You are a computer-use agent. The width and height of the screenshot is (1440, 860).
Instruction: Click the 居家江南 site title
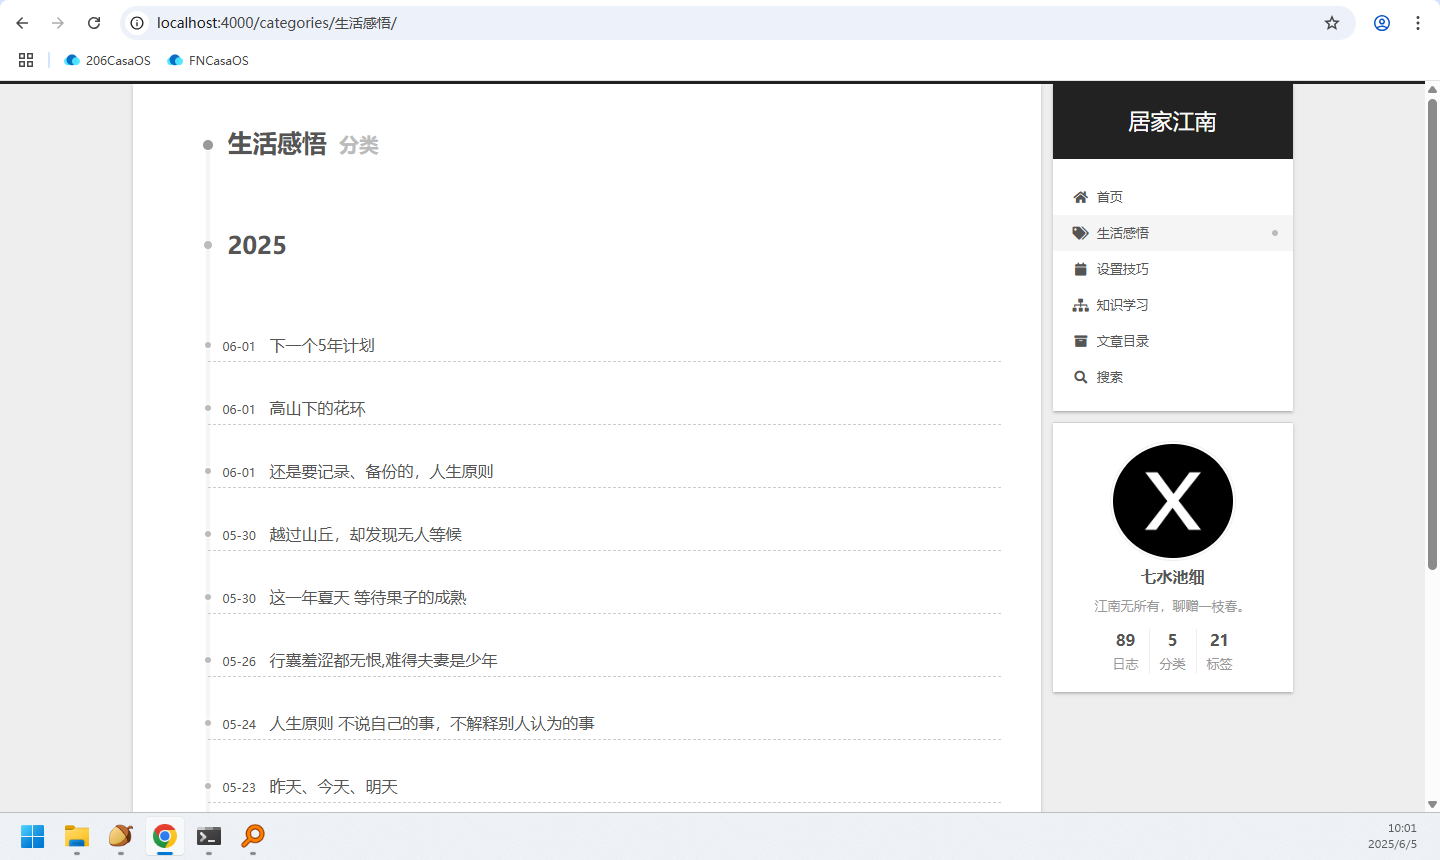click(1172, 122)
